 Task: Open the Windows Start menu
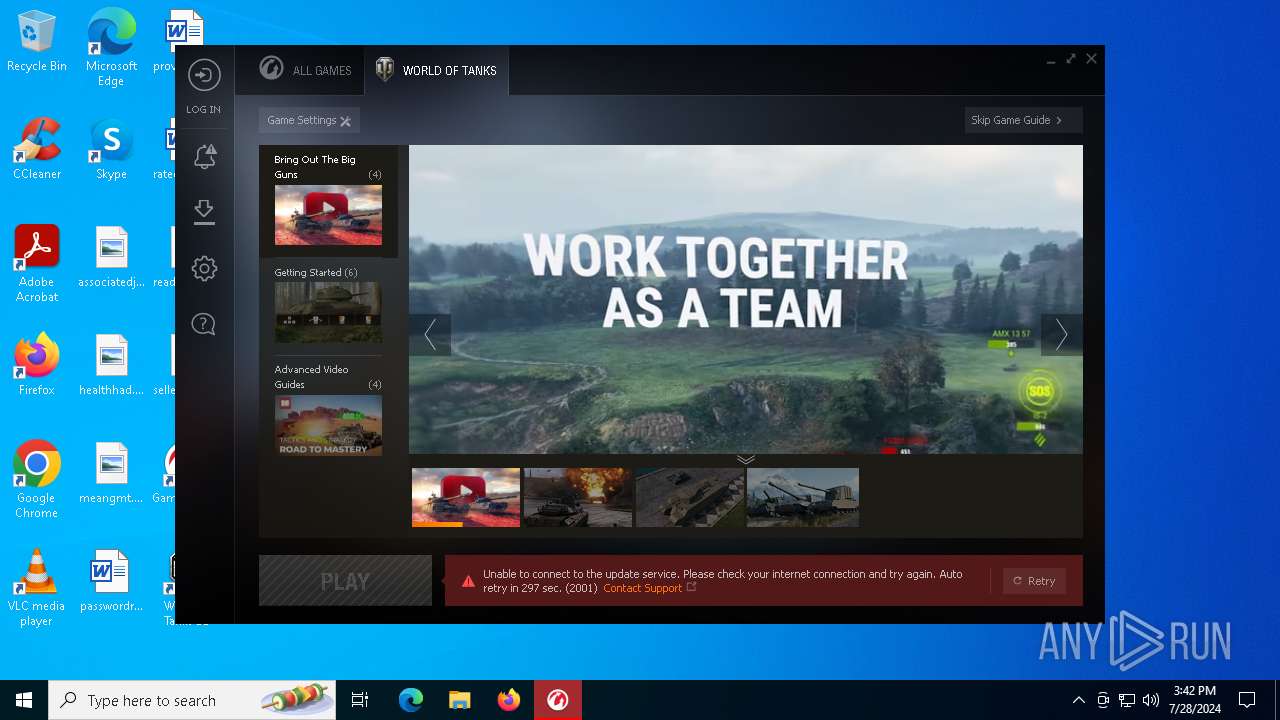tap(24, 700)
